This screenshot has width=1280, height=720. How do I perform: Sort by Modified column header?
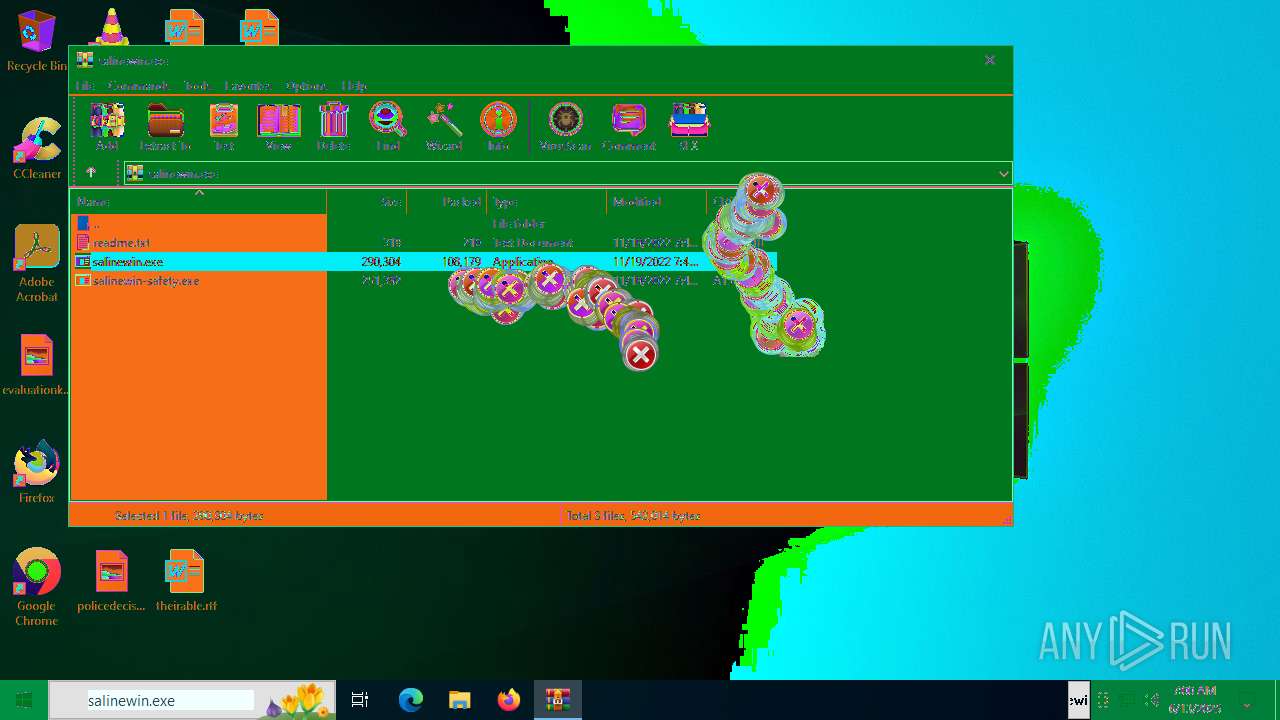tap(657, 202)
